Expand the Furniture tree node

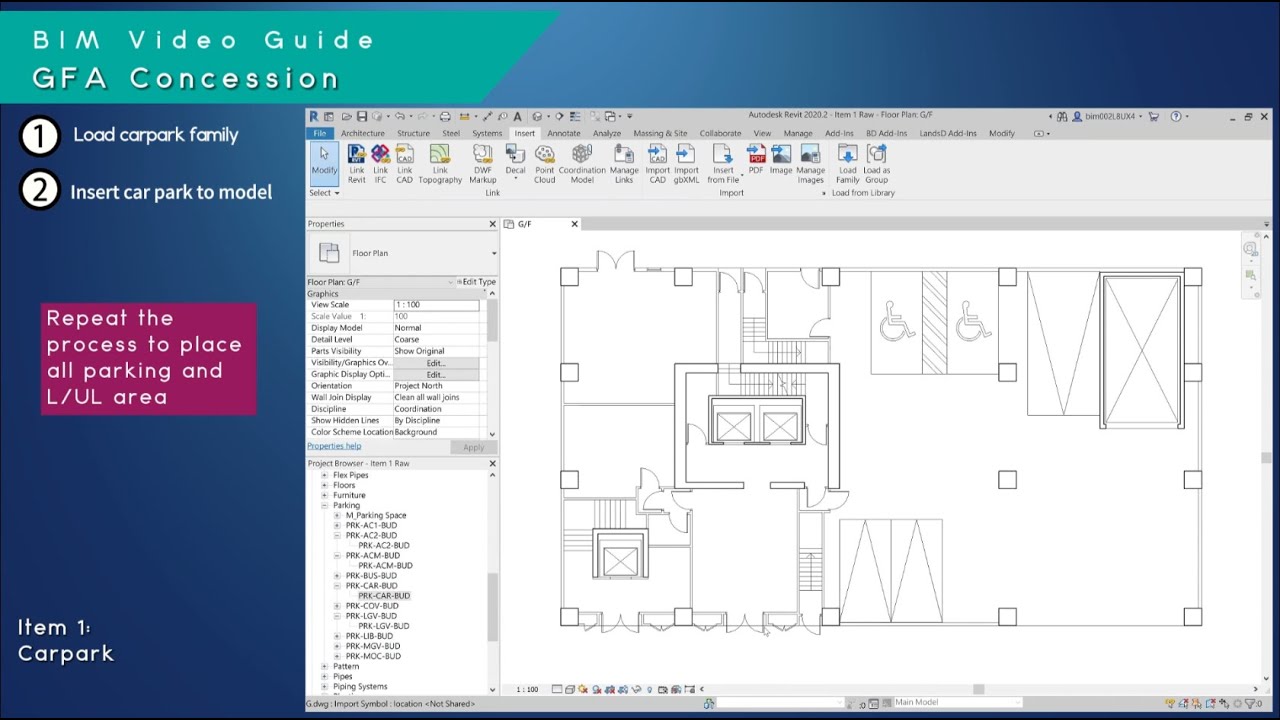click(x=324, y=496)
